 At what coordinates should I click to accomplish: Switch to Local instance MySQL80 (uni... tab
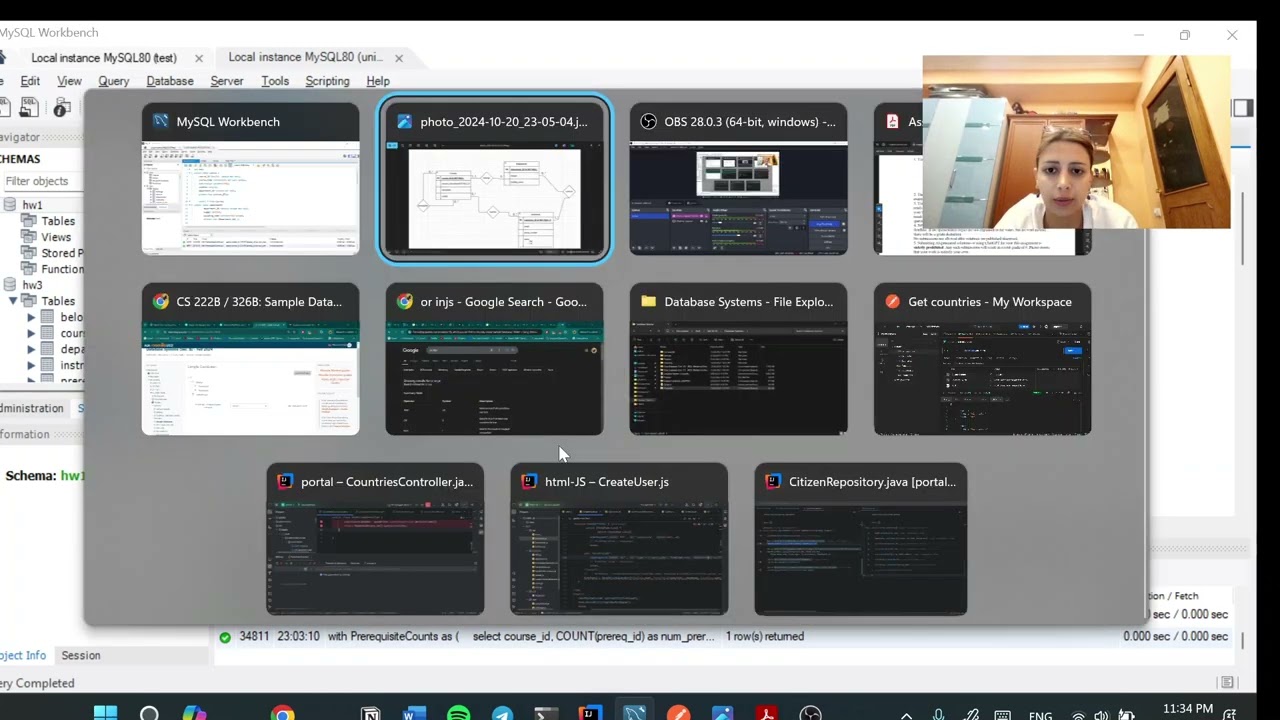tap(305, 58)
